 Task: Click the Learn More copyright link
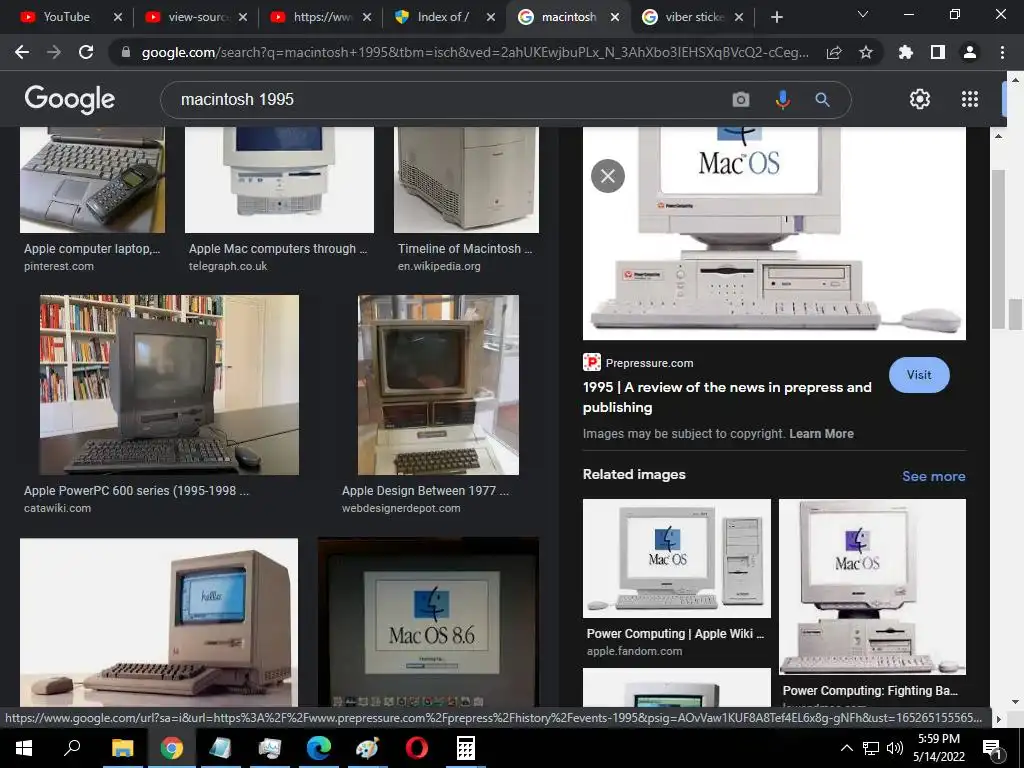click(x=821, y=434)
